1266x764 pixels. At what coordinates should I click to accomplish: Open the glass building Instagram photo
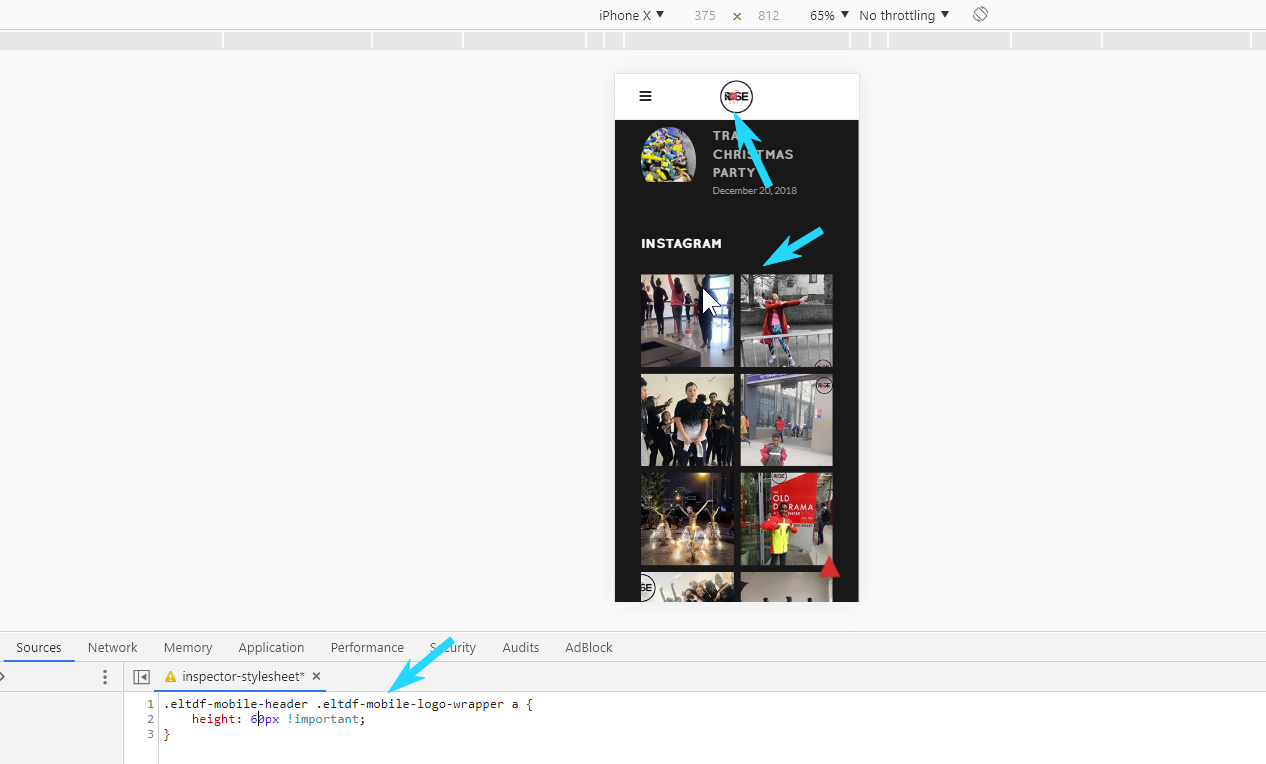click(x=786, y=420)
